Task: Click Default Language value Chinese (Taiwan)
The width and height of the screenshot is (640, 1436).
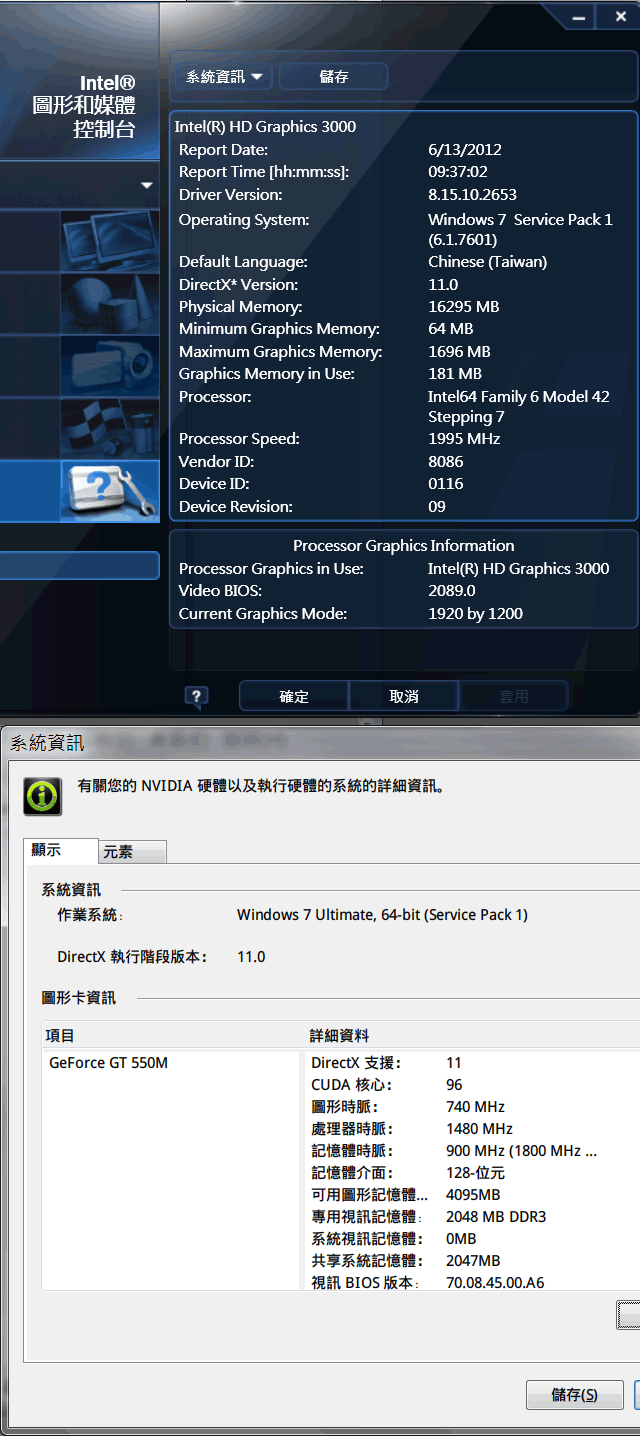Action: (487, 261)
